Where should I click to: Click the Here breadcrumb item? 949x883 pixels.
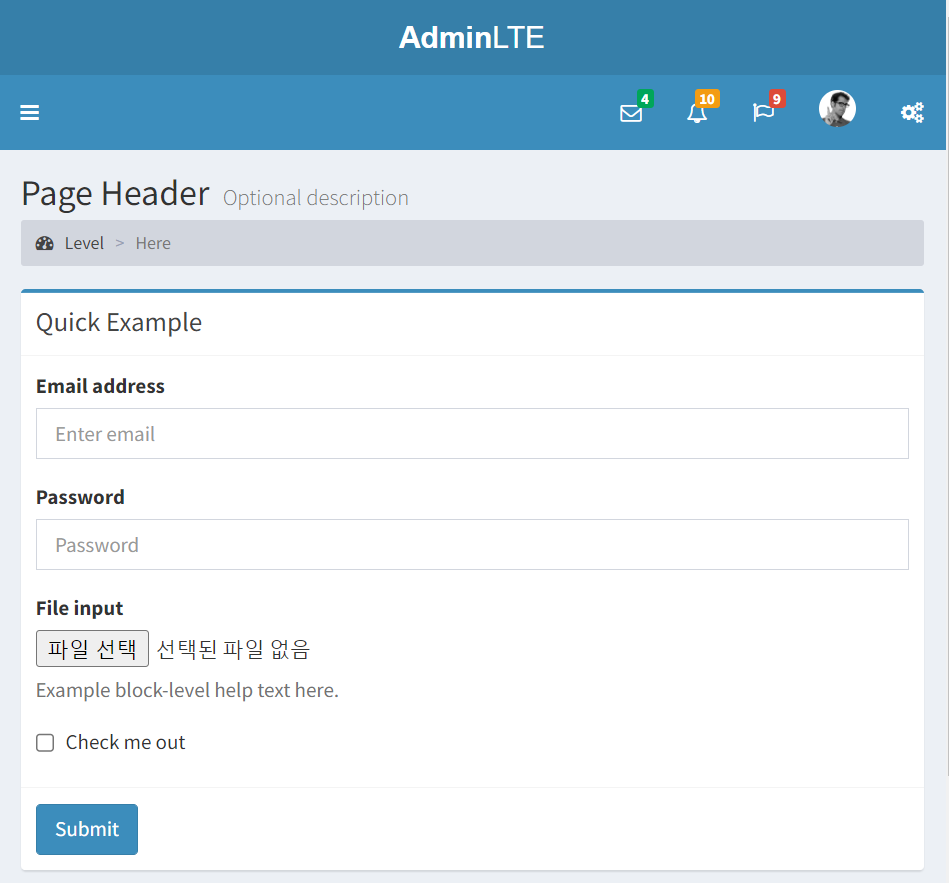tap(153, 243)
